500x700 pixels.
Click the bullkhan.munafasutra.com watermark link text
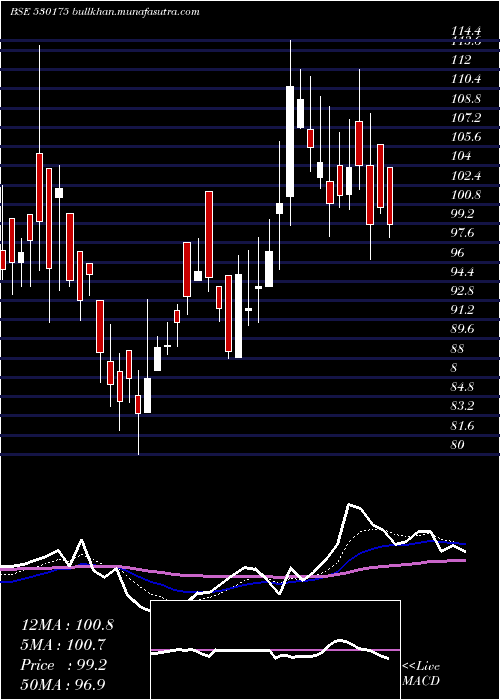136,12
